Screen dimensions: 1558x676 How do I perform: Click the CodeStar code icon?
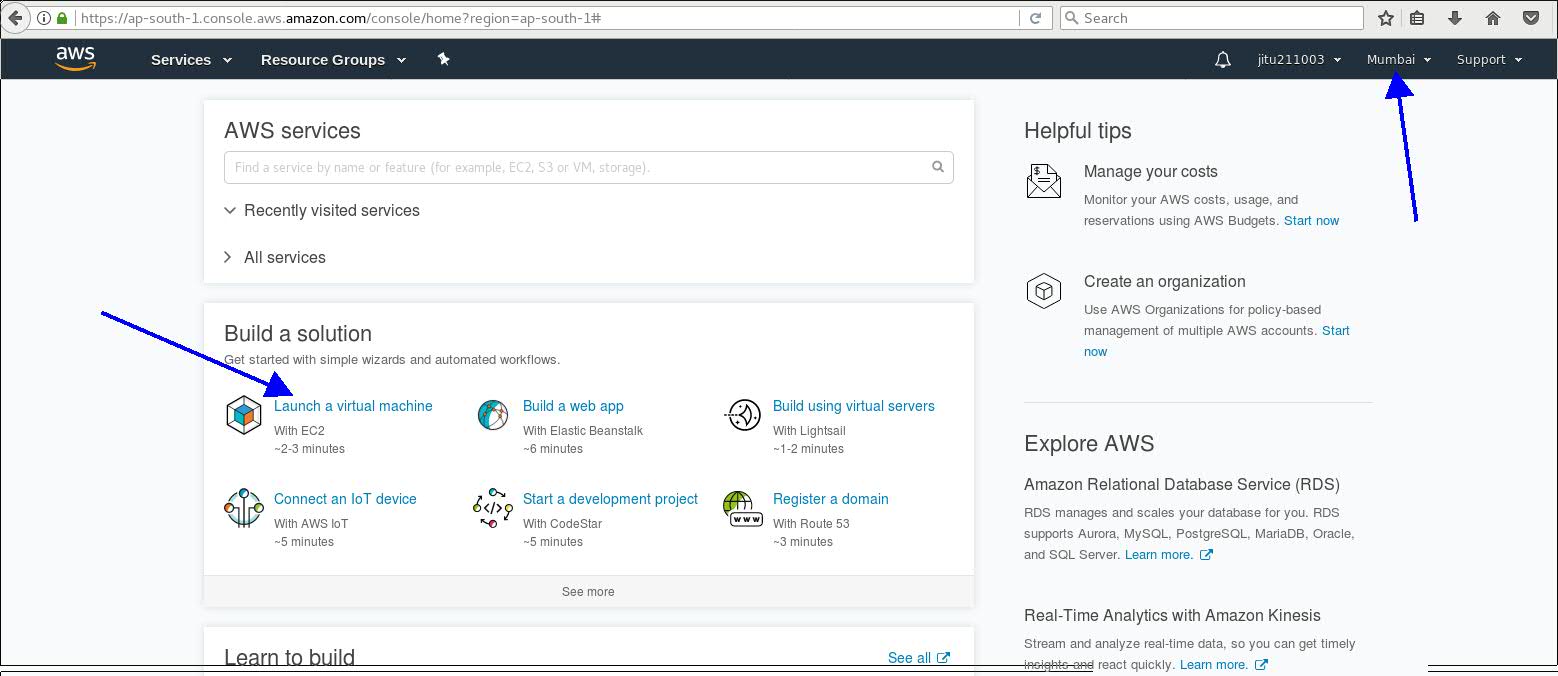point(493,508)
